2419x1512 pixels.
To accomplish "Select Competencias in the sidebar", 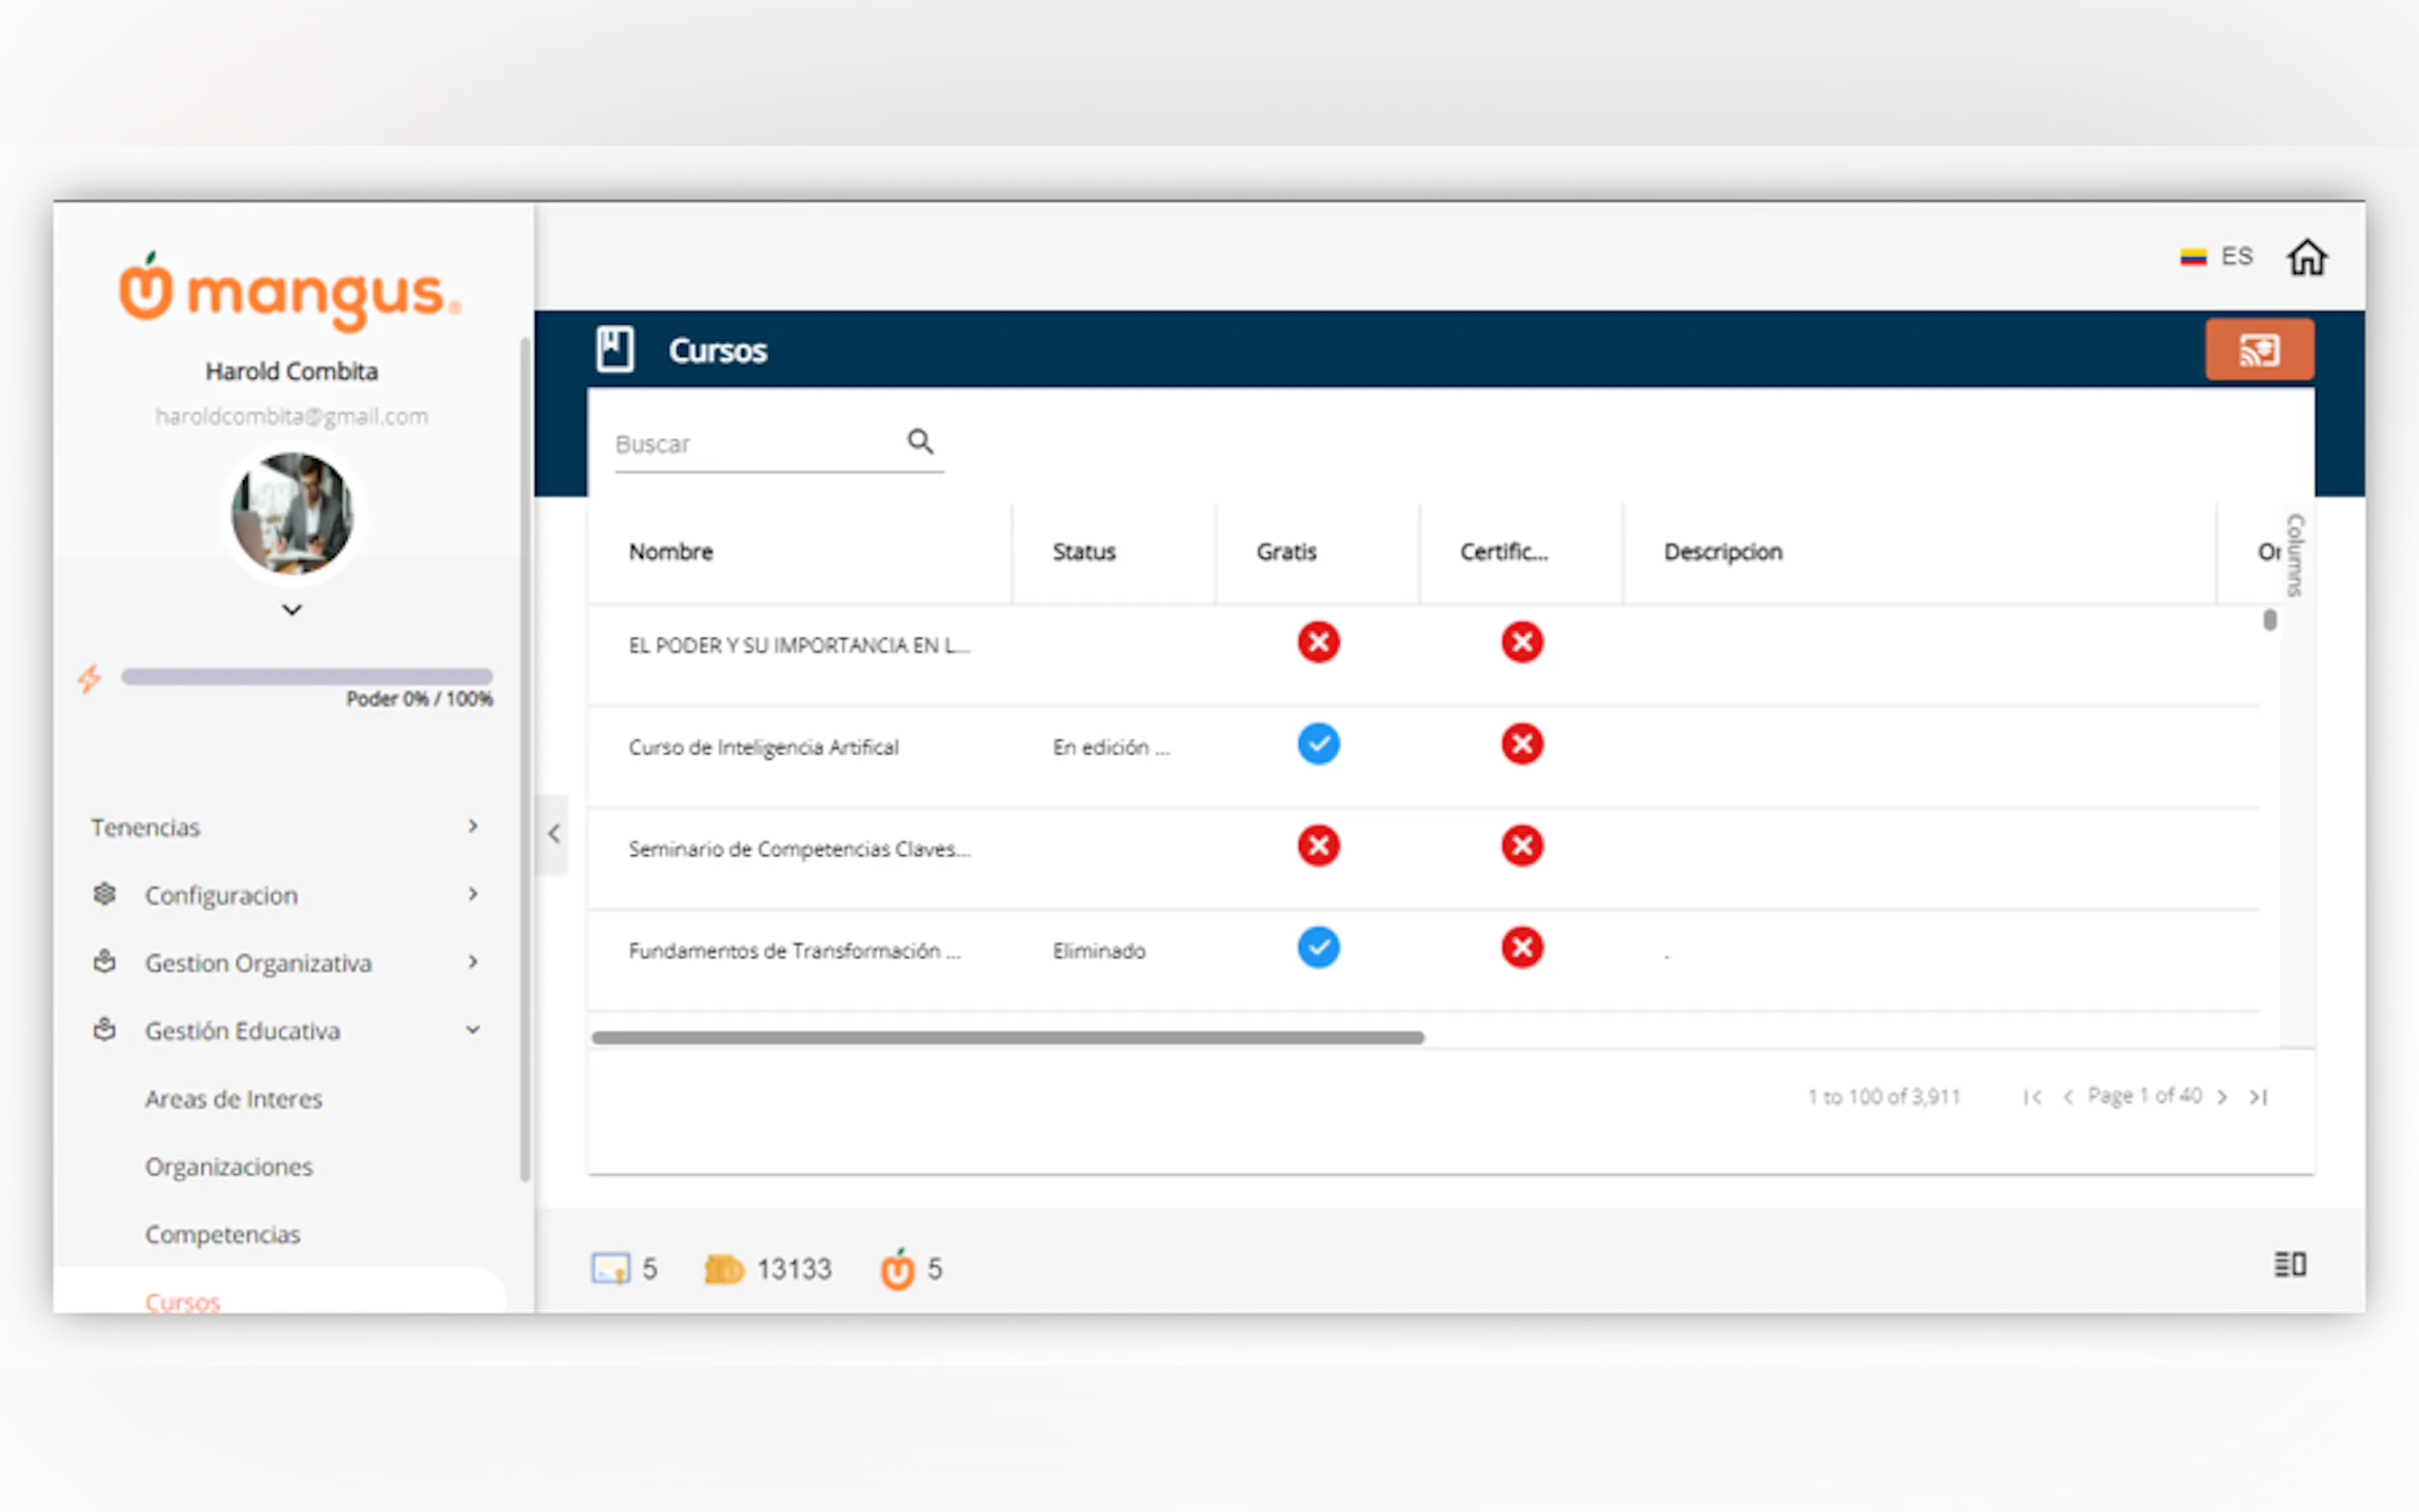I will pyautogui.click(x=222, y=1234).
